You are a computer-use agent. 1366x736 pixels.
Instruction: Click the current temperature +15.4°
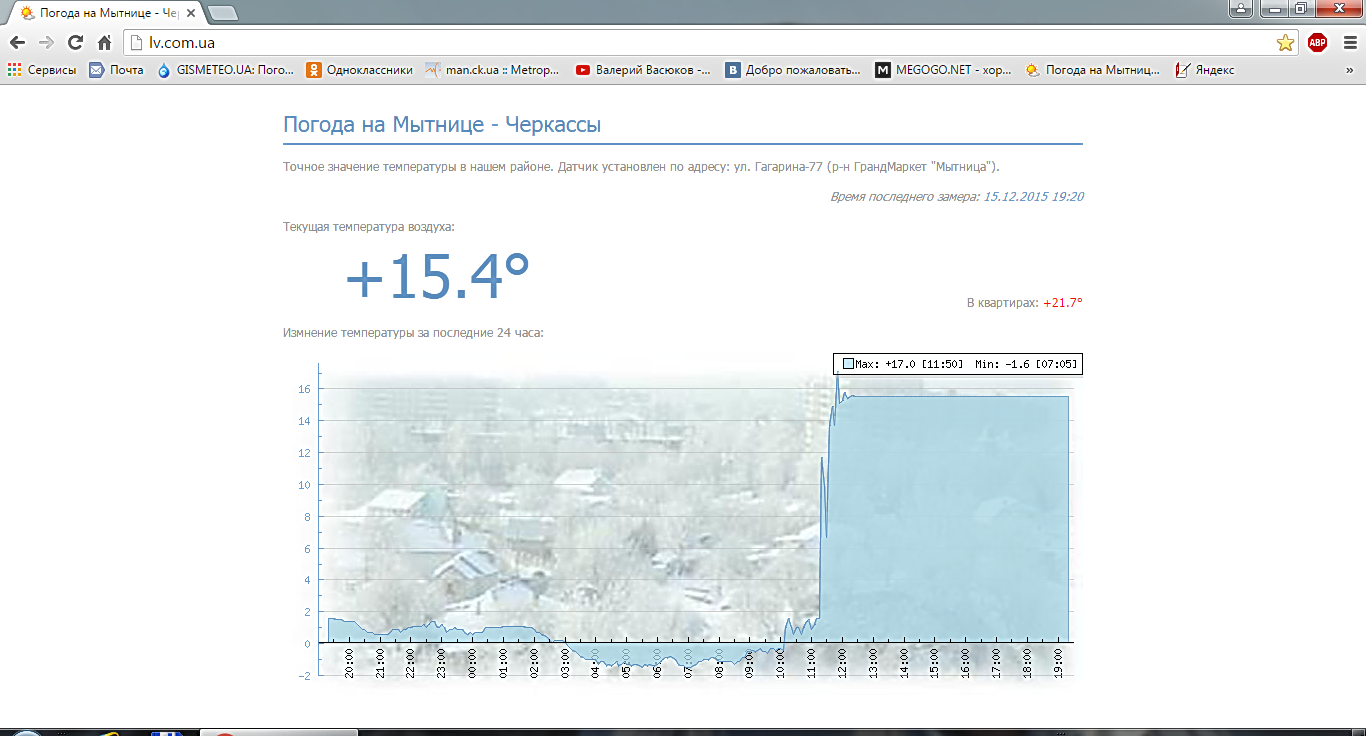[x=437, y=277]
